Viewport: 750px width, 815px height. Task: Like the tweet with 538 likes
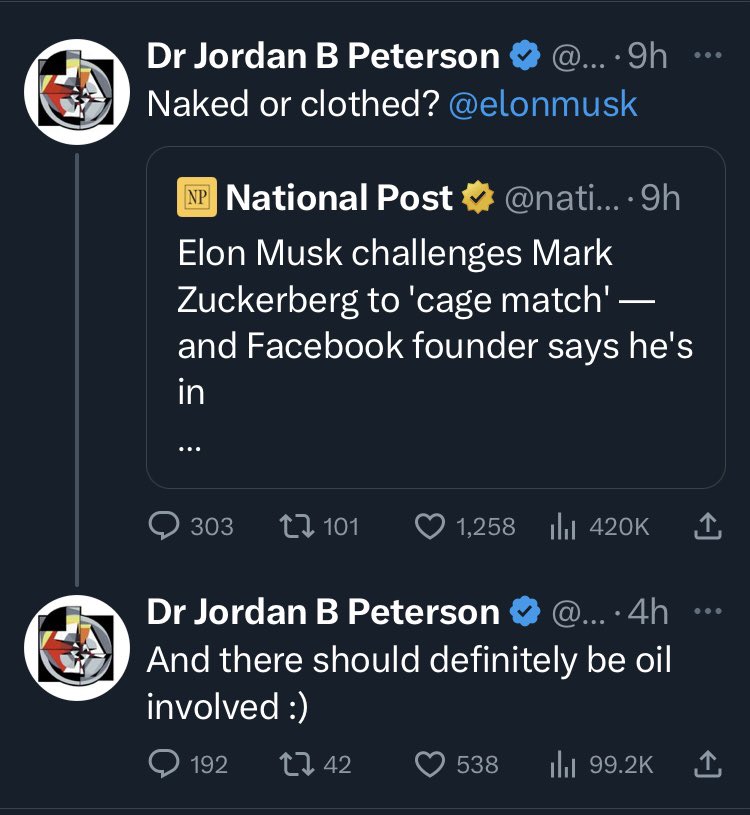pyautogui.click(x=456, y=764)
